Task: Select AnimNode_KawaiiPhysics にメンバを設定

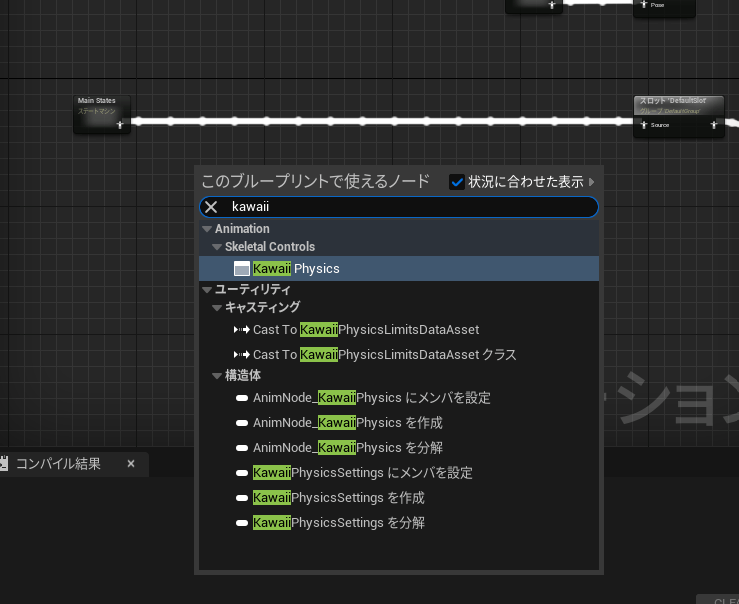Action: [x=399, y=398]
